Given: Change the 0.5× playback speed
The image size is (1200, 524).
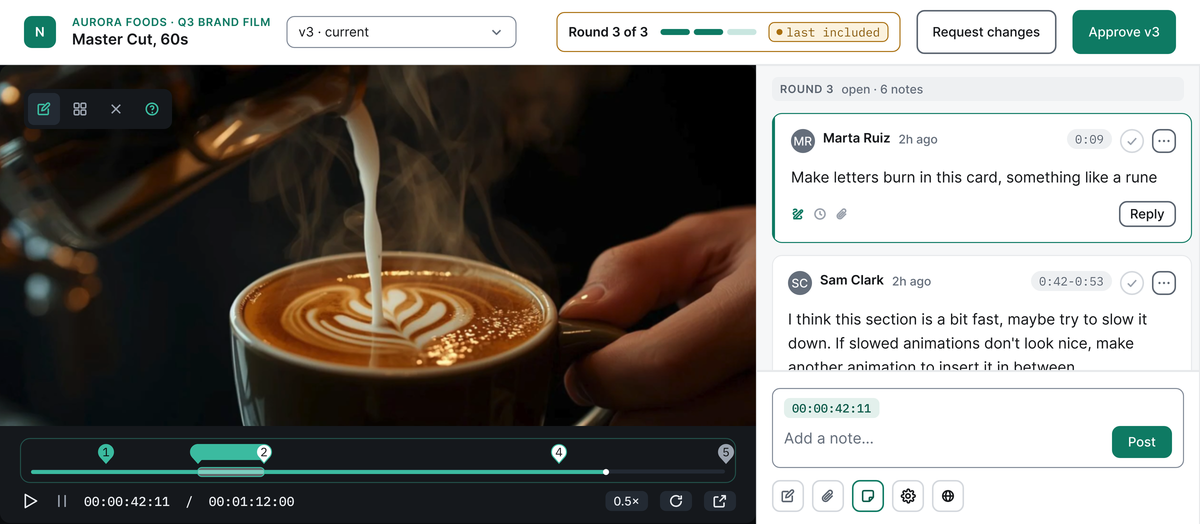Looking at the screenshot, I should click(x=627, y=501).
